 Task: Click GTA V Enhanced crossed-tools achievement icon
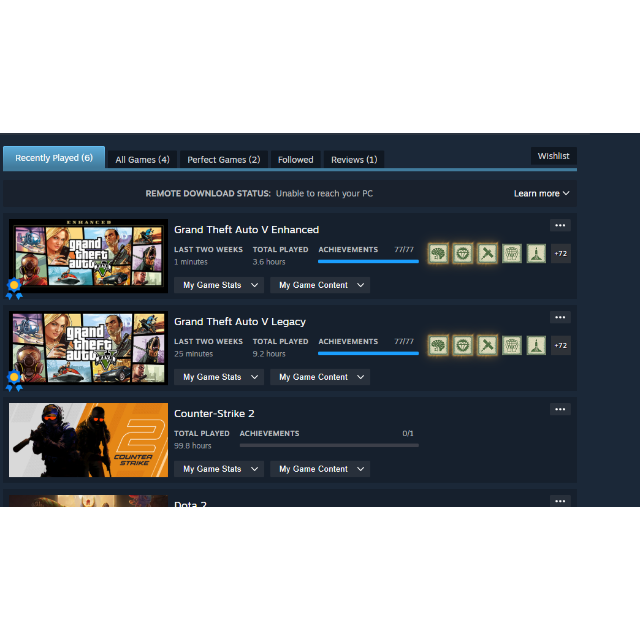487,253
